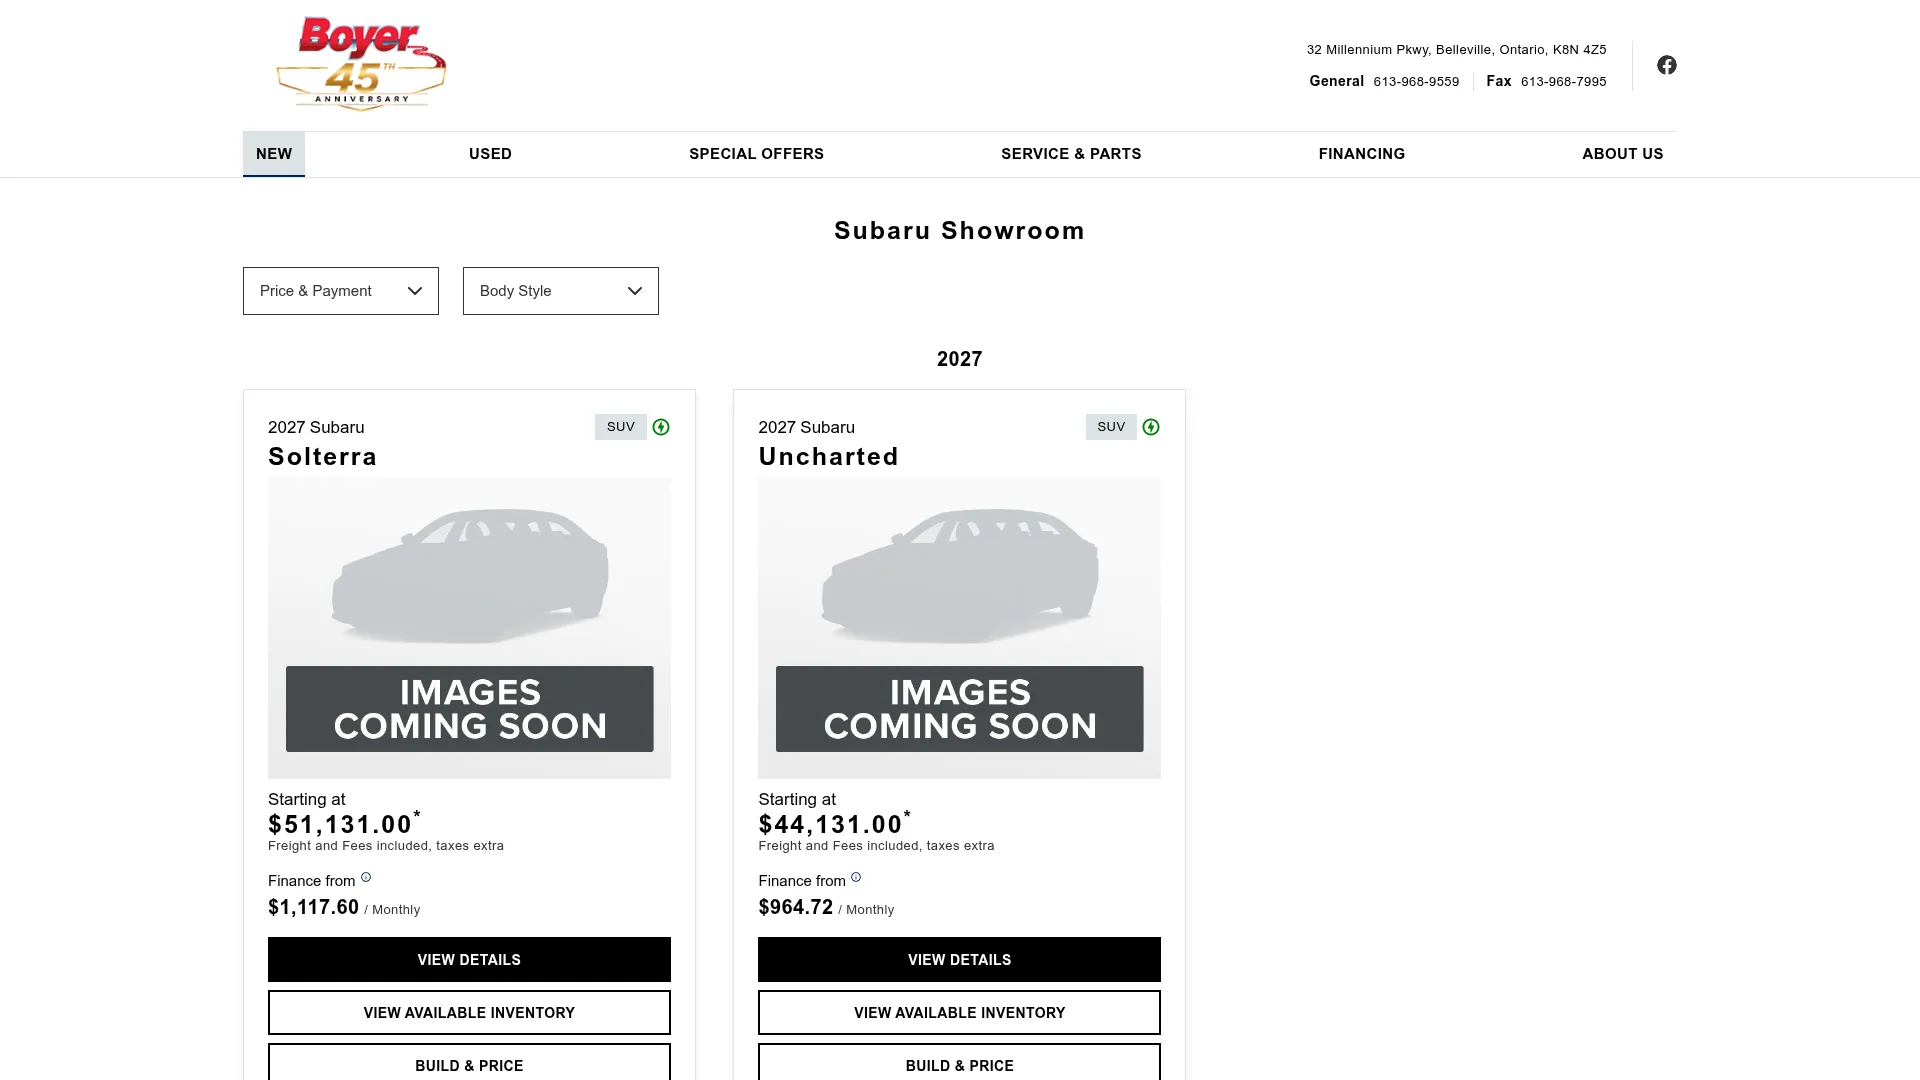Open finance info icon for Uncharted
The width and height of the screenshot is (1920, 1080).
[x=856, y=877]
